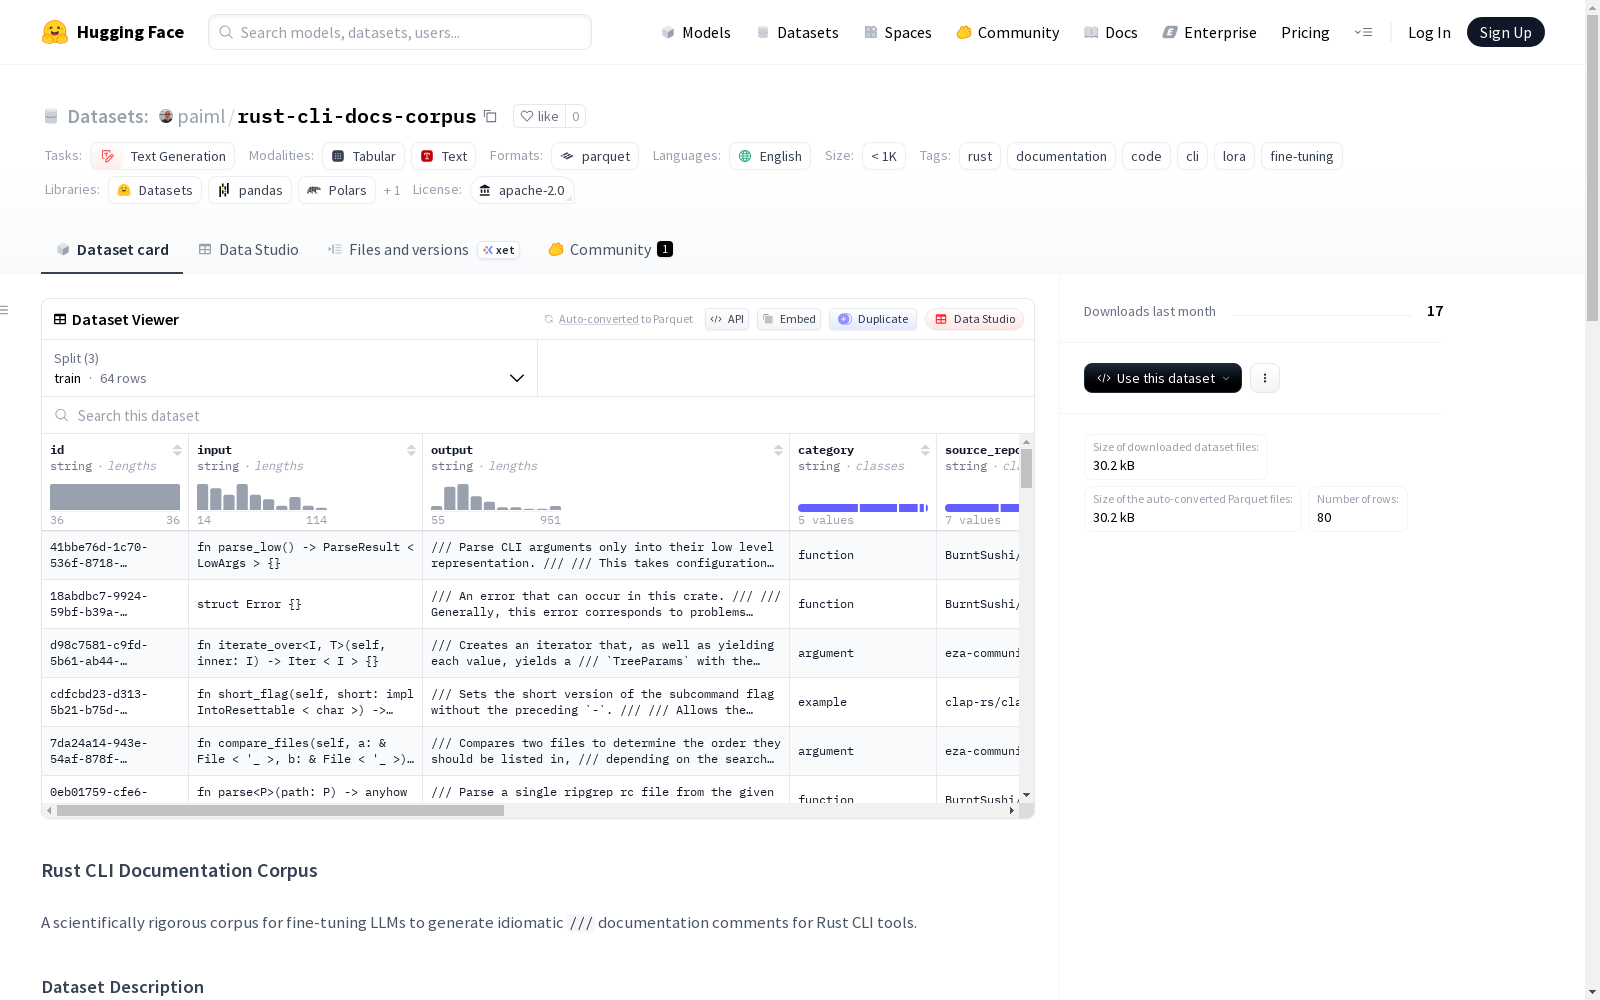Click the code tag
Viewport: 1600px width, 1000px height.
[x=1146, y=156]
